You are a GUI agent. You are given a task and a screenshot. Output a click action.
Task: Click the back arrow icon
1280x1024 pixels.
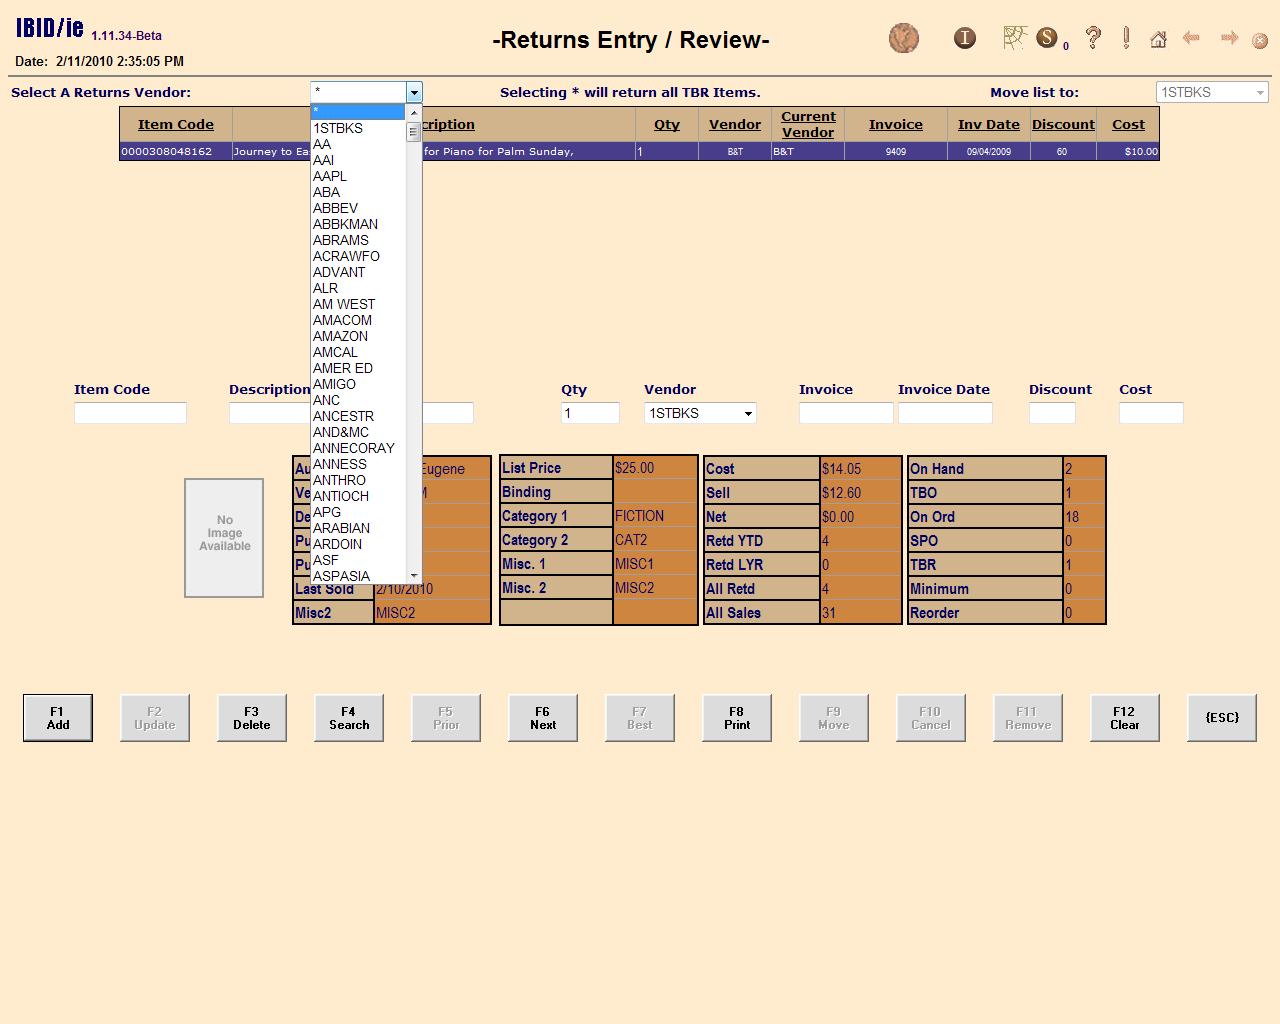1191,38
